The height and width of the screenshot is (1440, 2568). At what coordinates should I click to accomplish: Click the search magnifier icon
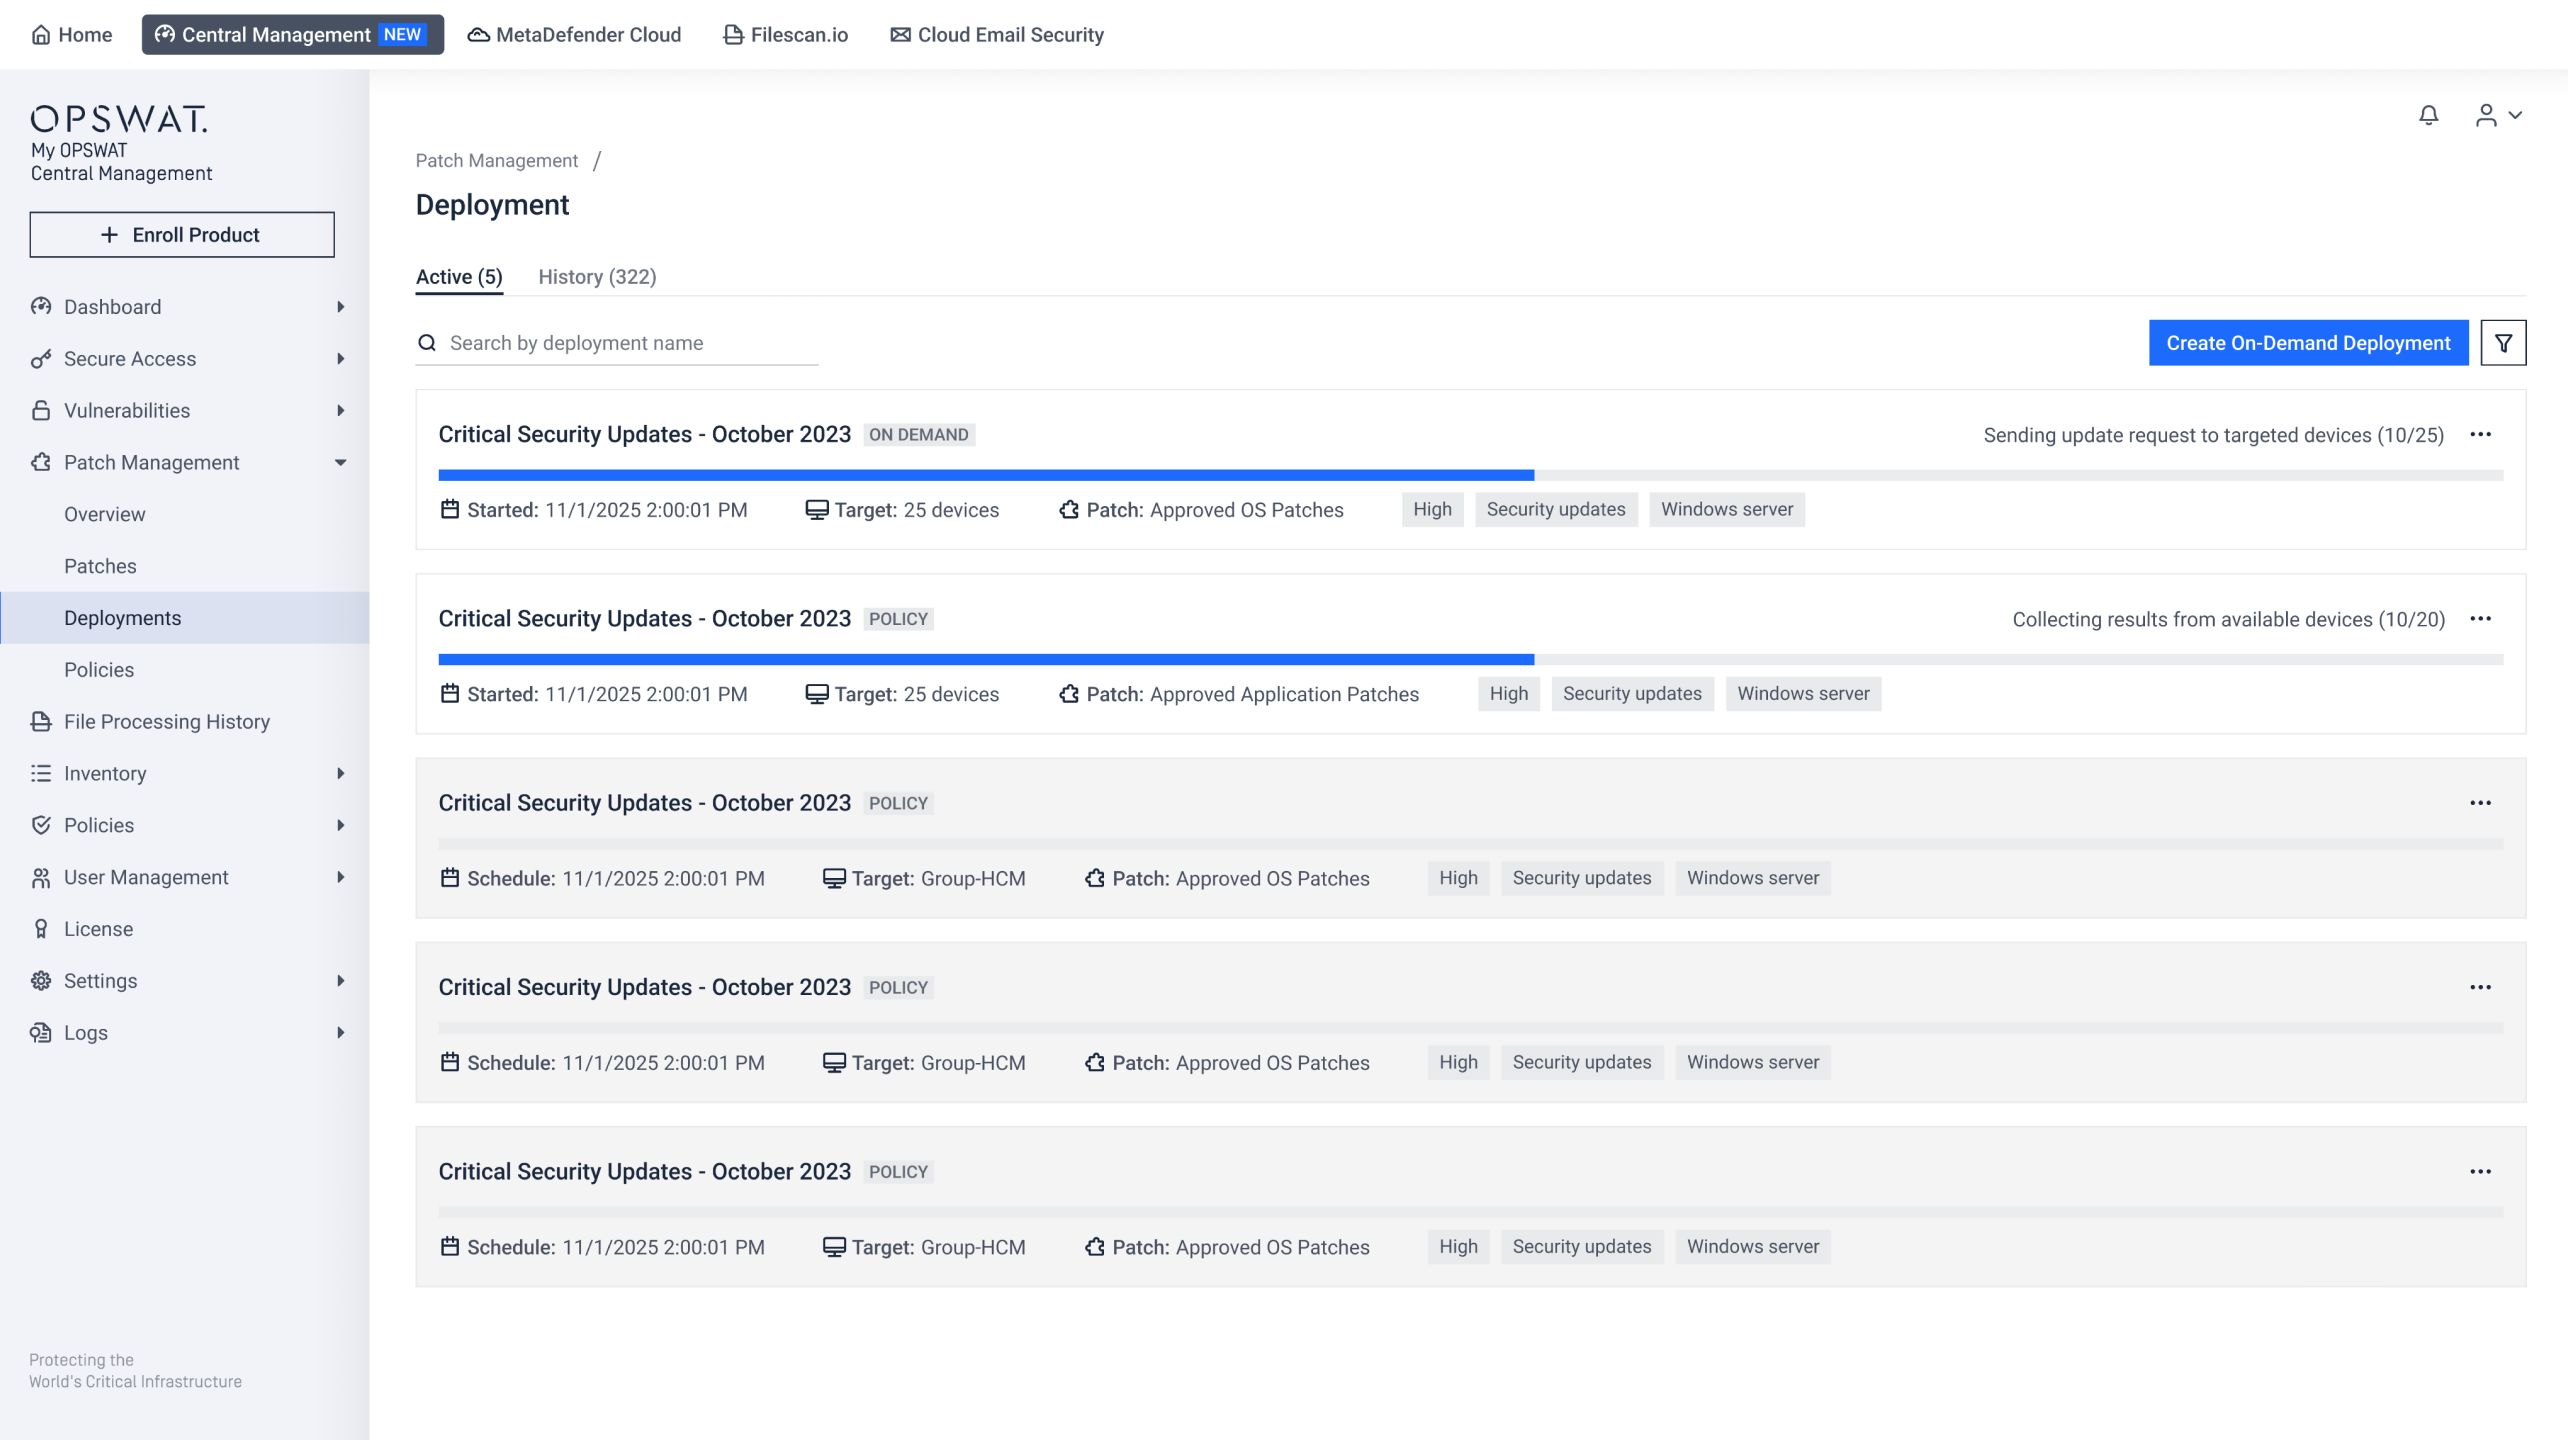click(427, 343)
